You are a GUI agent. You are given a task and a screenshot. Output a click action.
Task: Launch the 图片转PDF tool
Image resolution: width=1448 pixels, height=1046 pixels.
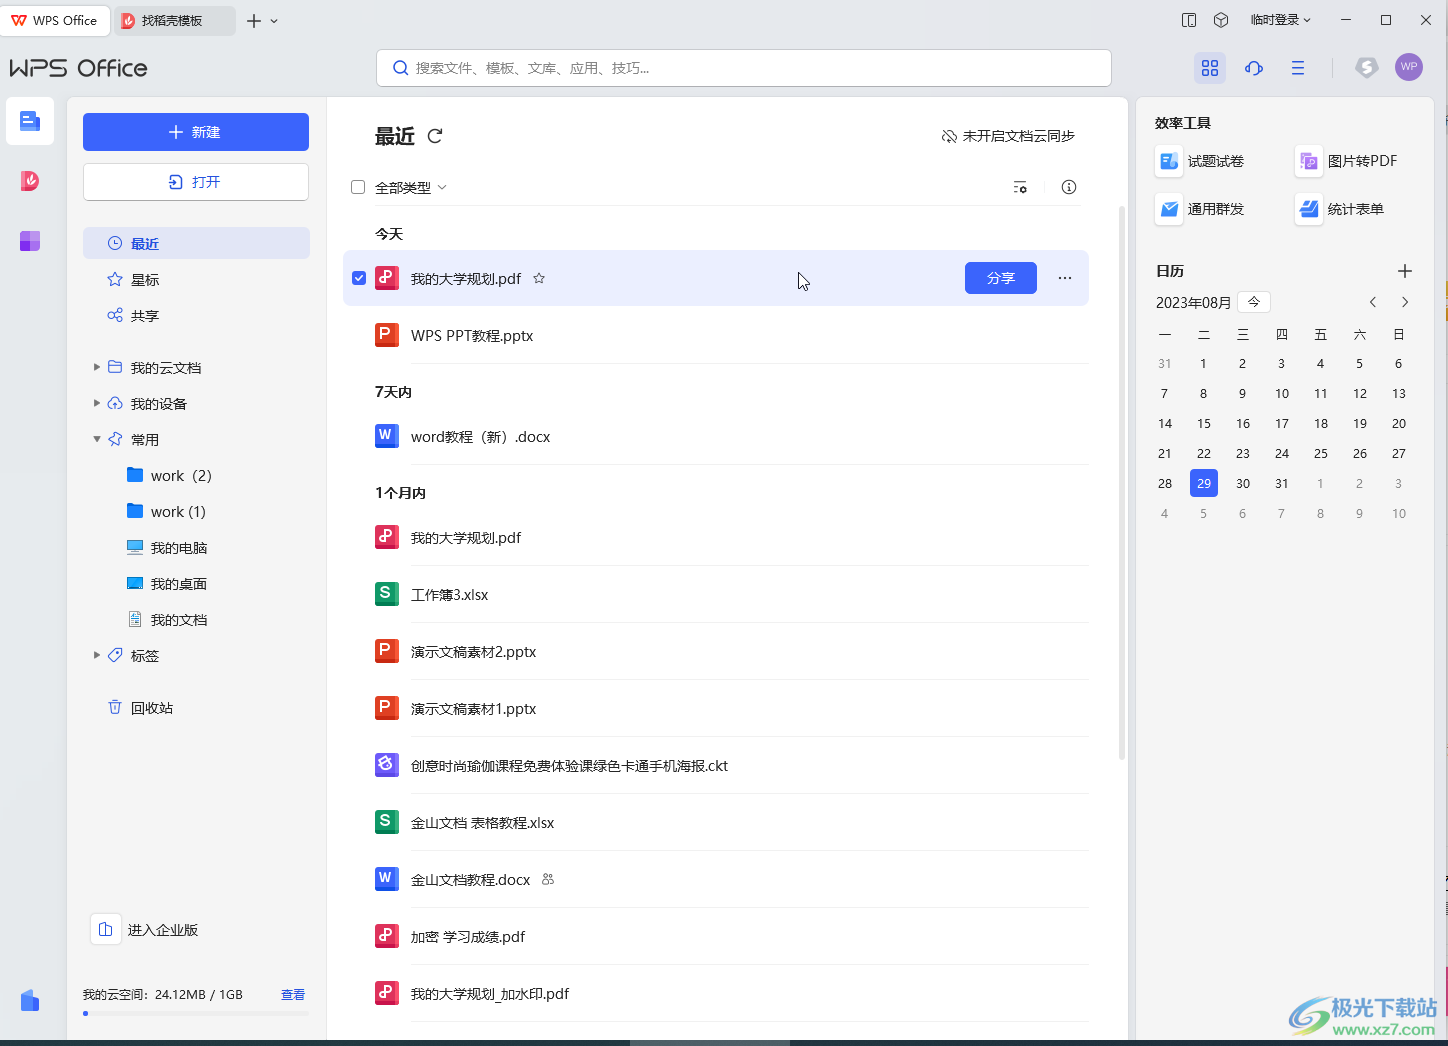coord(1347,161)
